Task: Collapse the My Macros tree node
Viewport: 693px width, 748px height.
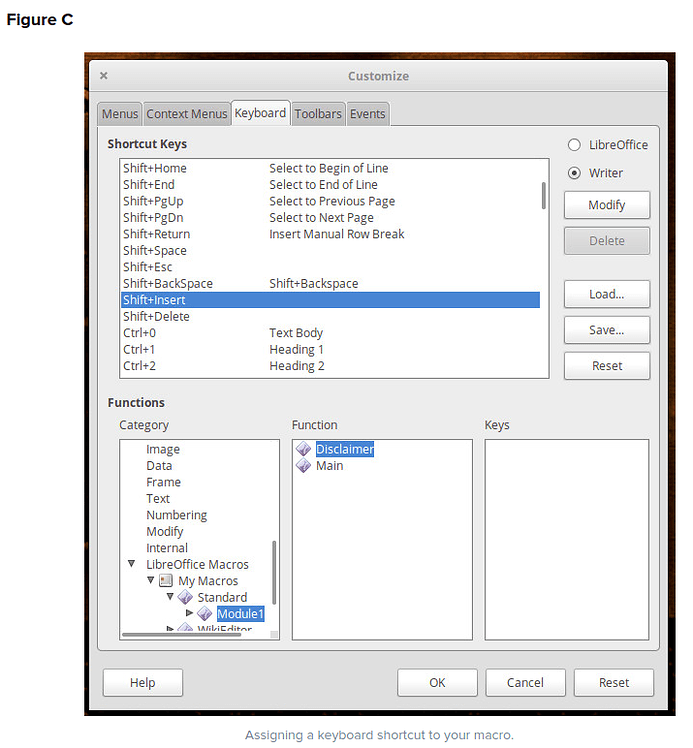Action: pos(151,580)
